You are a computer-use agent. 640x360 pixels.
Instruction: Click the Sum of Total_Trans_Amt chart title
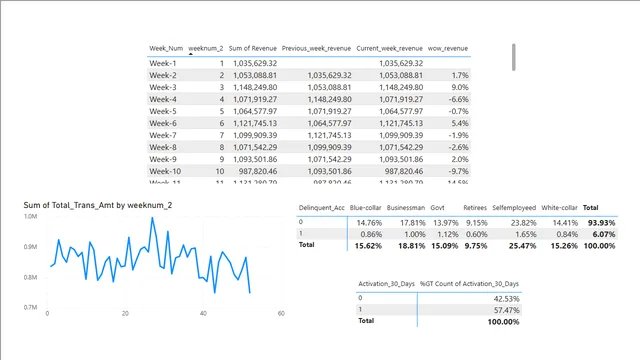pyautogui.click(x=98, y=205)
